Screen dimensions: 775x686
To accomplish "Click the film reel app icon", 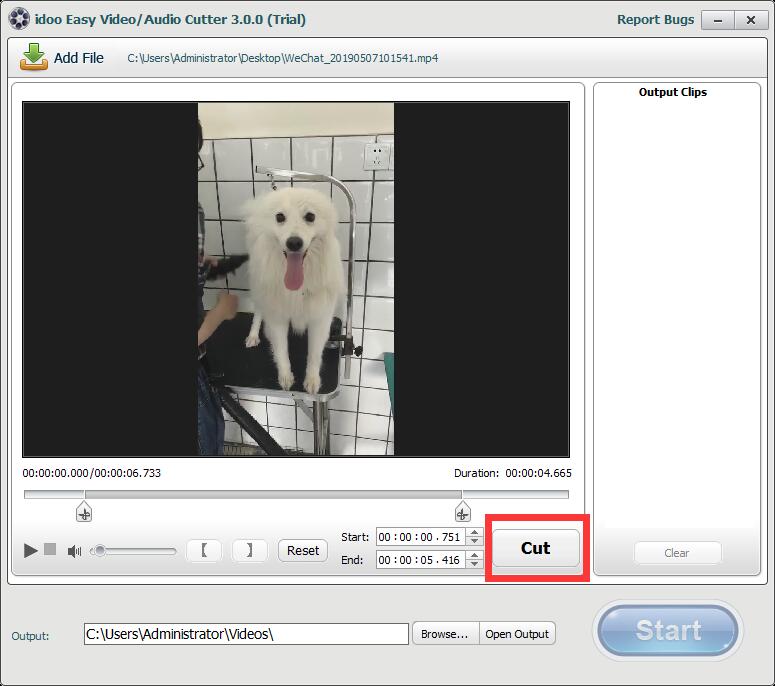I will tap(19, 19).
